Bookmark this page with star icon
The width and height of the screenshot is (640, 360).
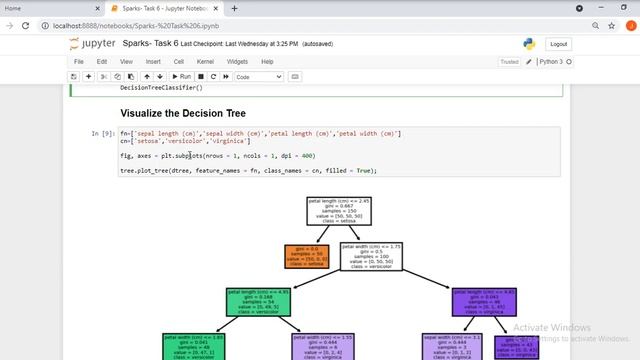(611, 26)
